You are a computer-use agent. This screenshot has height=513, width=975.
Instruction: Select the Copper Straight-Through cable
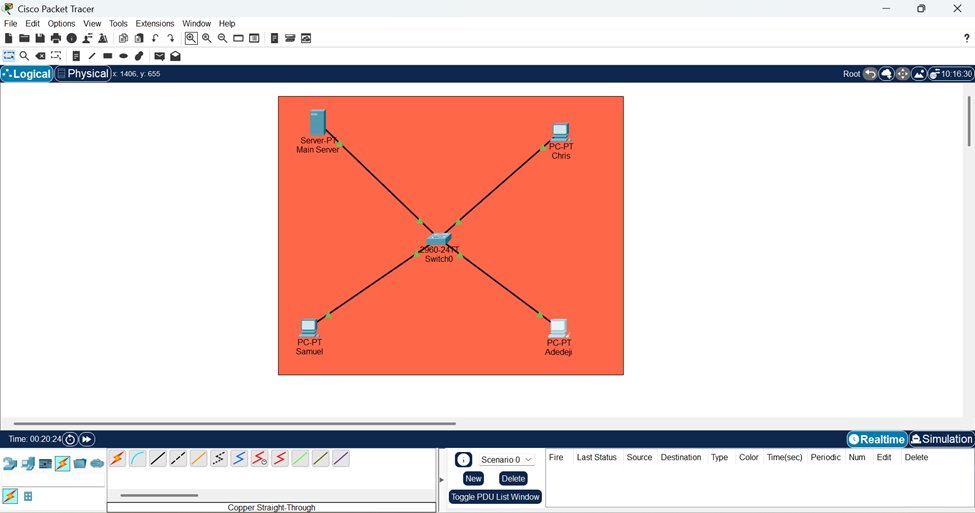pos(158,459)
